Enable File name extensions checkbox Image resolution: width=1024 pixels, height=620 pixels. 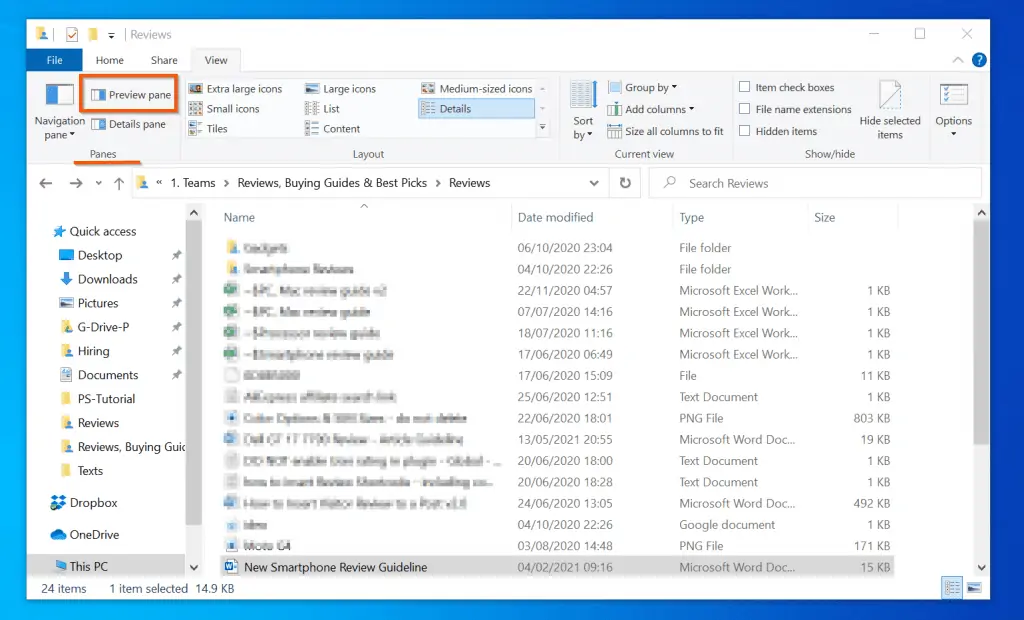pos(744,109)
